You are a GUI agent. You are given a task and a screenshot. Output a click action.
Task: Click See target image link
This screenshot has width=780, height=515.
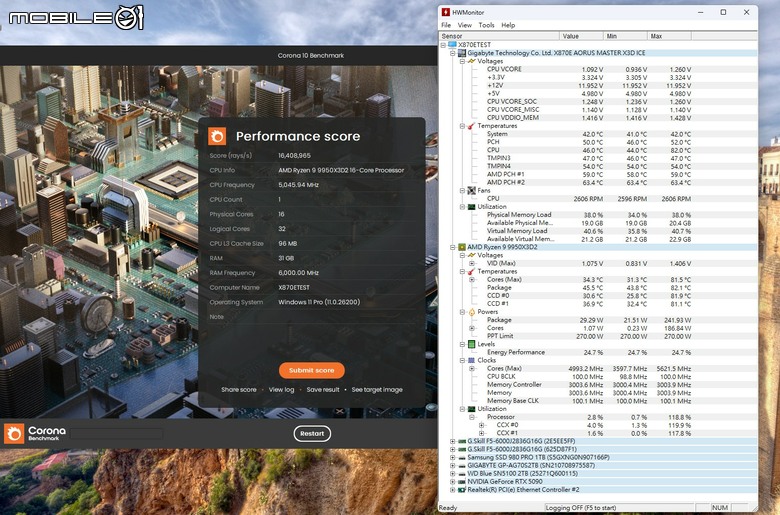pos(377,390)
